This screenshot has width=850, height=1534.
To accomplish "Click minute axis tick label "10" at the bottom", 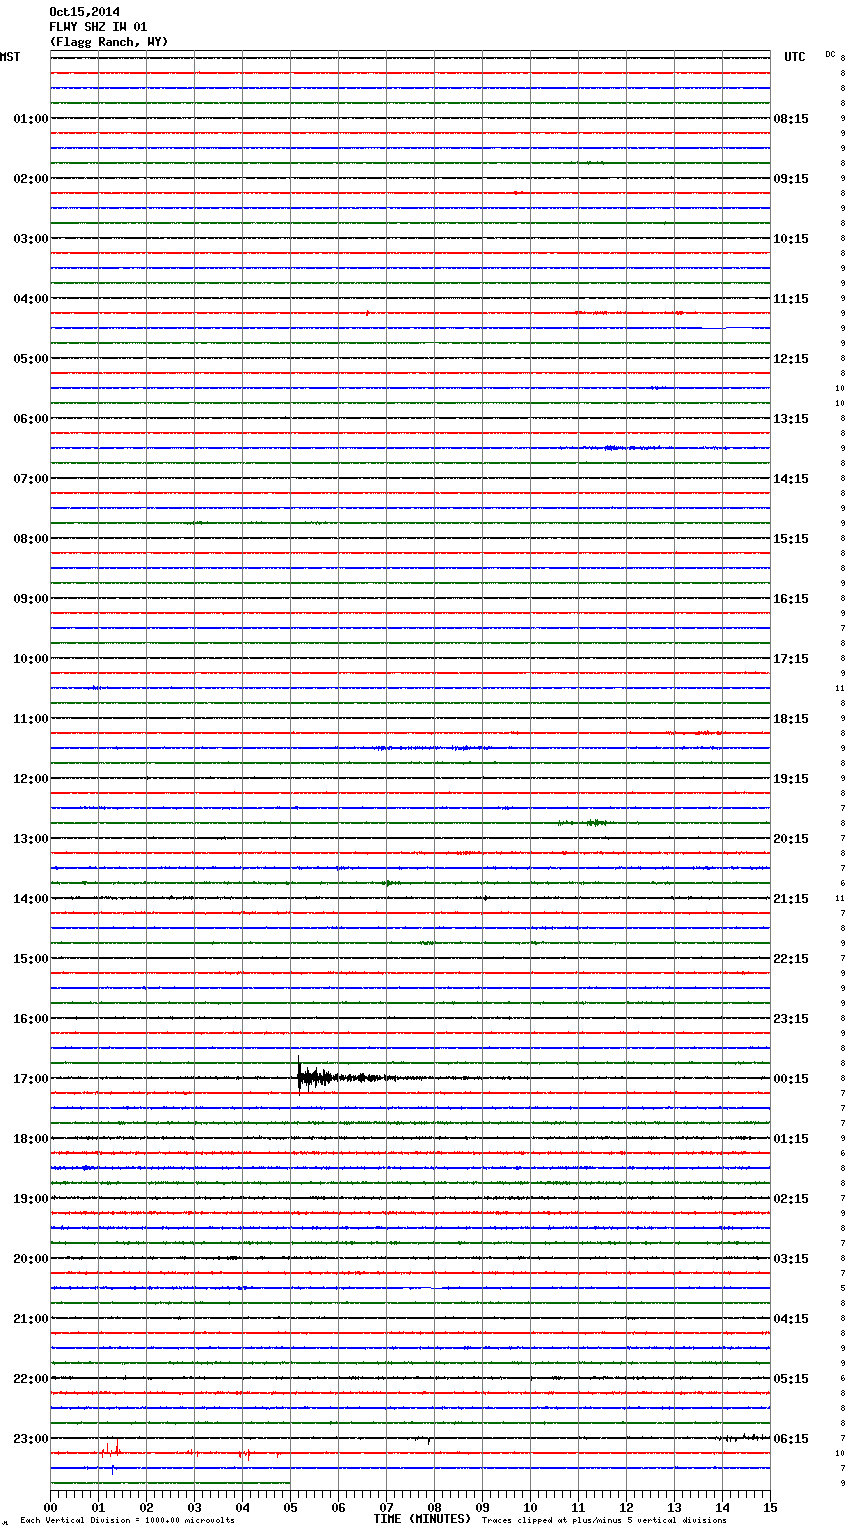I will 530,1507.
